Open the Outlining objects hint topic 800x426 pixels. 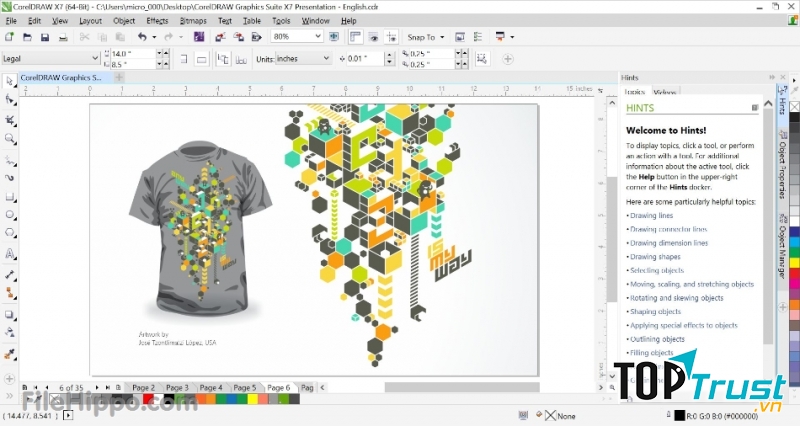(x=657, y=339)
